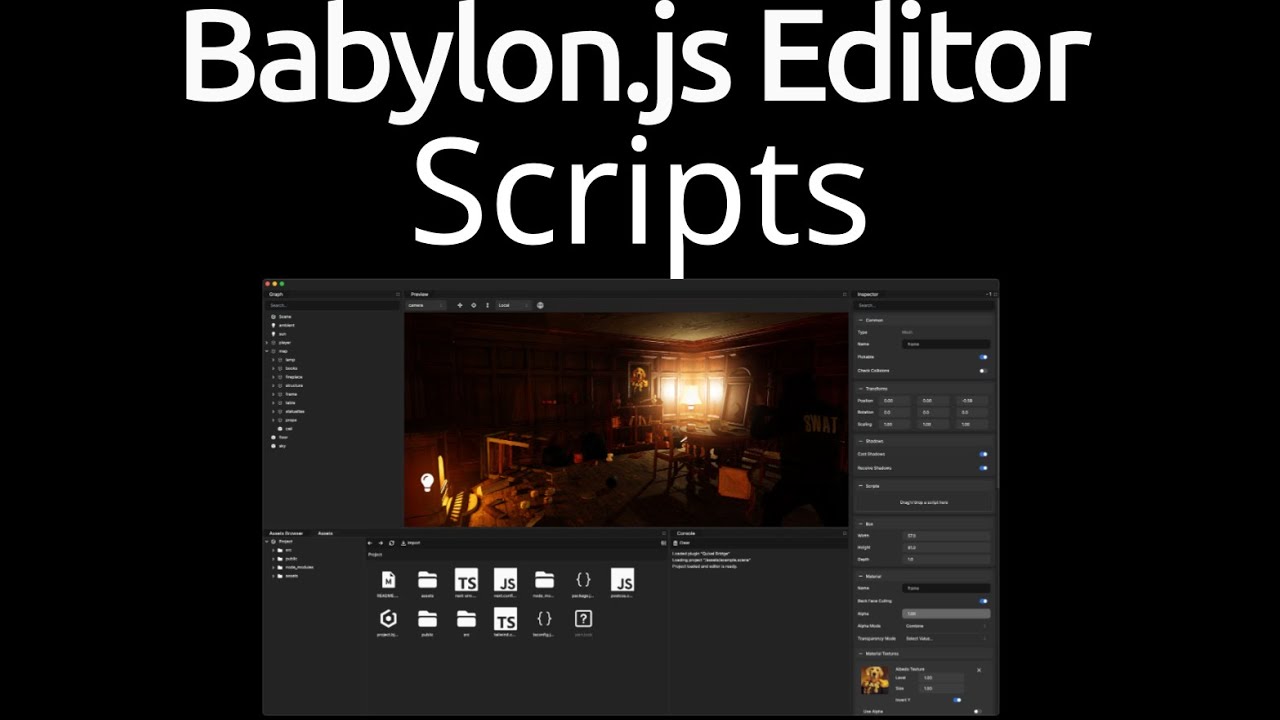The width and height of the screenshot is (1280, 720).
Task: Select the Assets Browser tab
Action: click(286, 533)
